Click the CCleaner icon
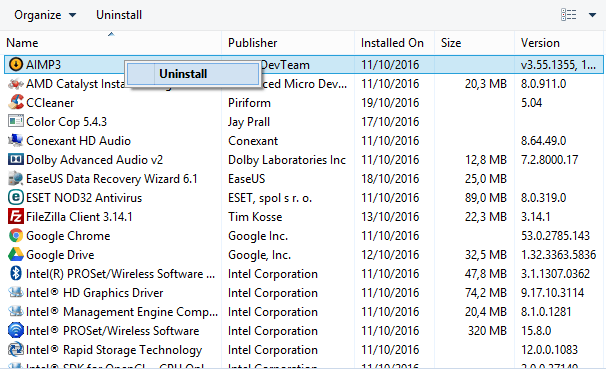 click(16, 102)
